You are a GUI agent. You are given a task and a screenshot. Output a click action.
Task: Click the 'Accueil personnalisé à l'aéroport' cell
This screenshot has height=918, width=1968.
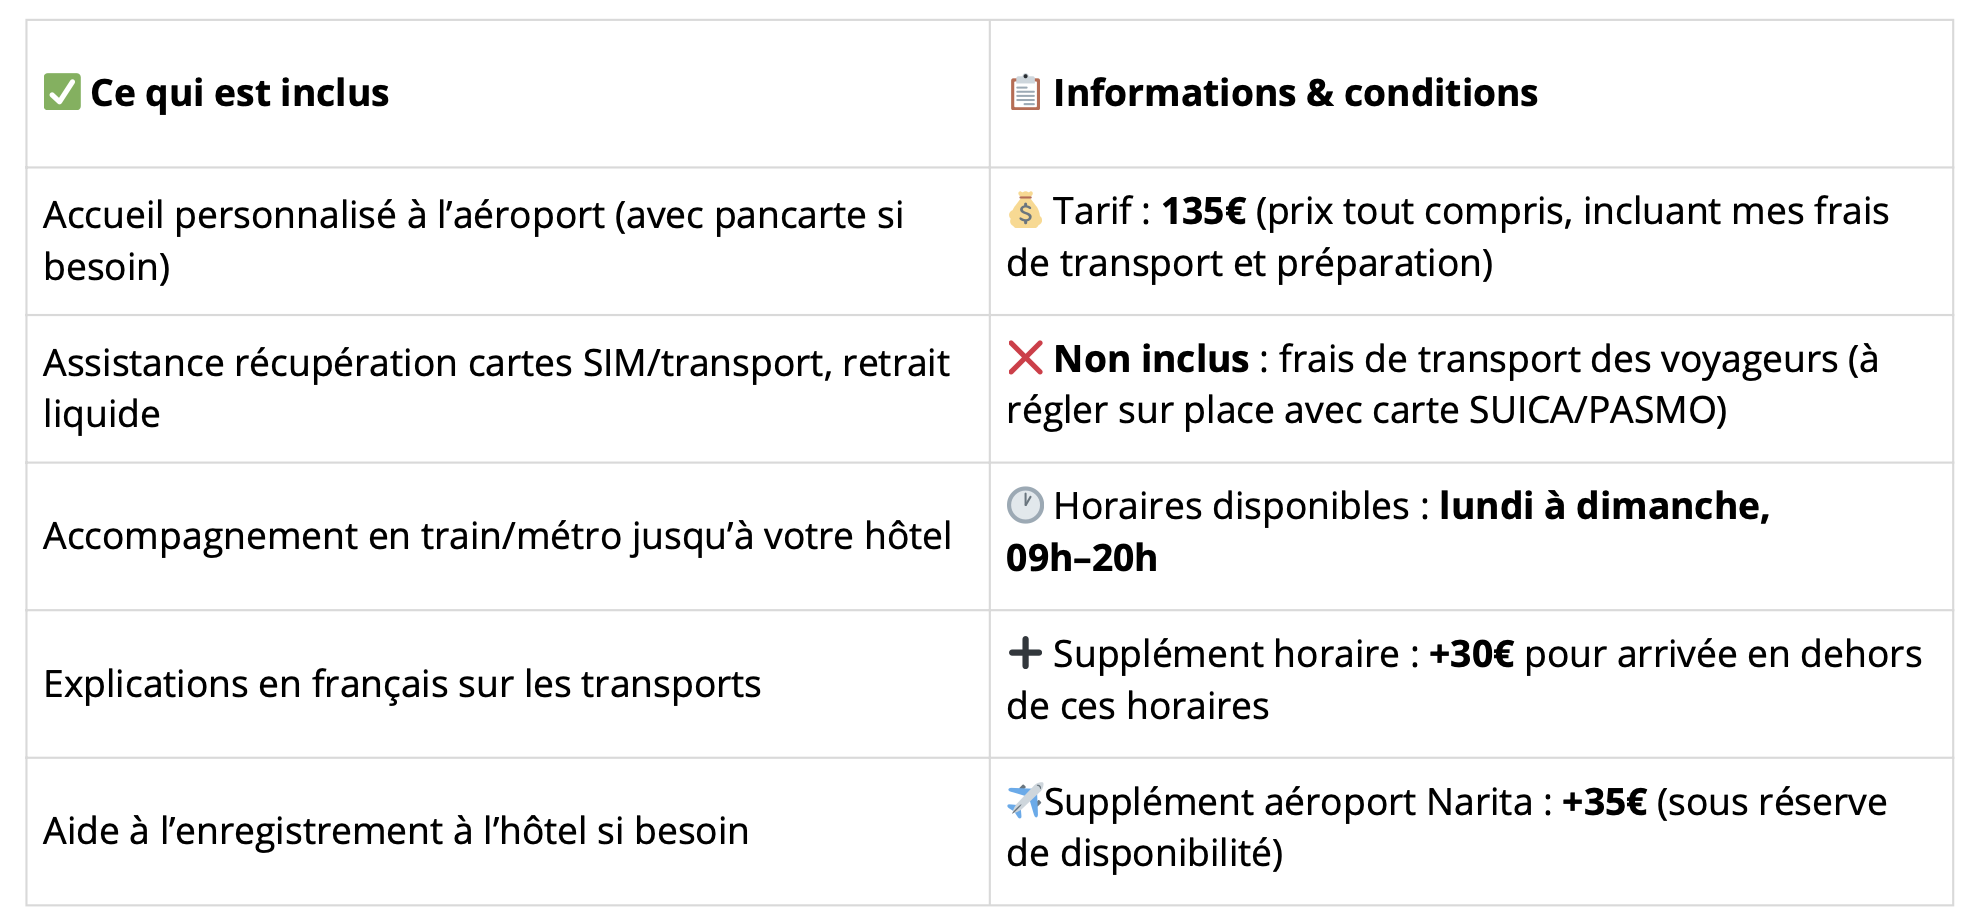coord(508,241)
